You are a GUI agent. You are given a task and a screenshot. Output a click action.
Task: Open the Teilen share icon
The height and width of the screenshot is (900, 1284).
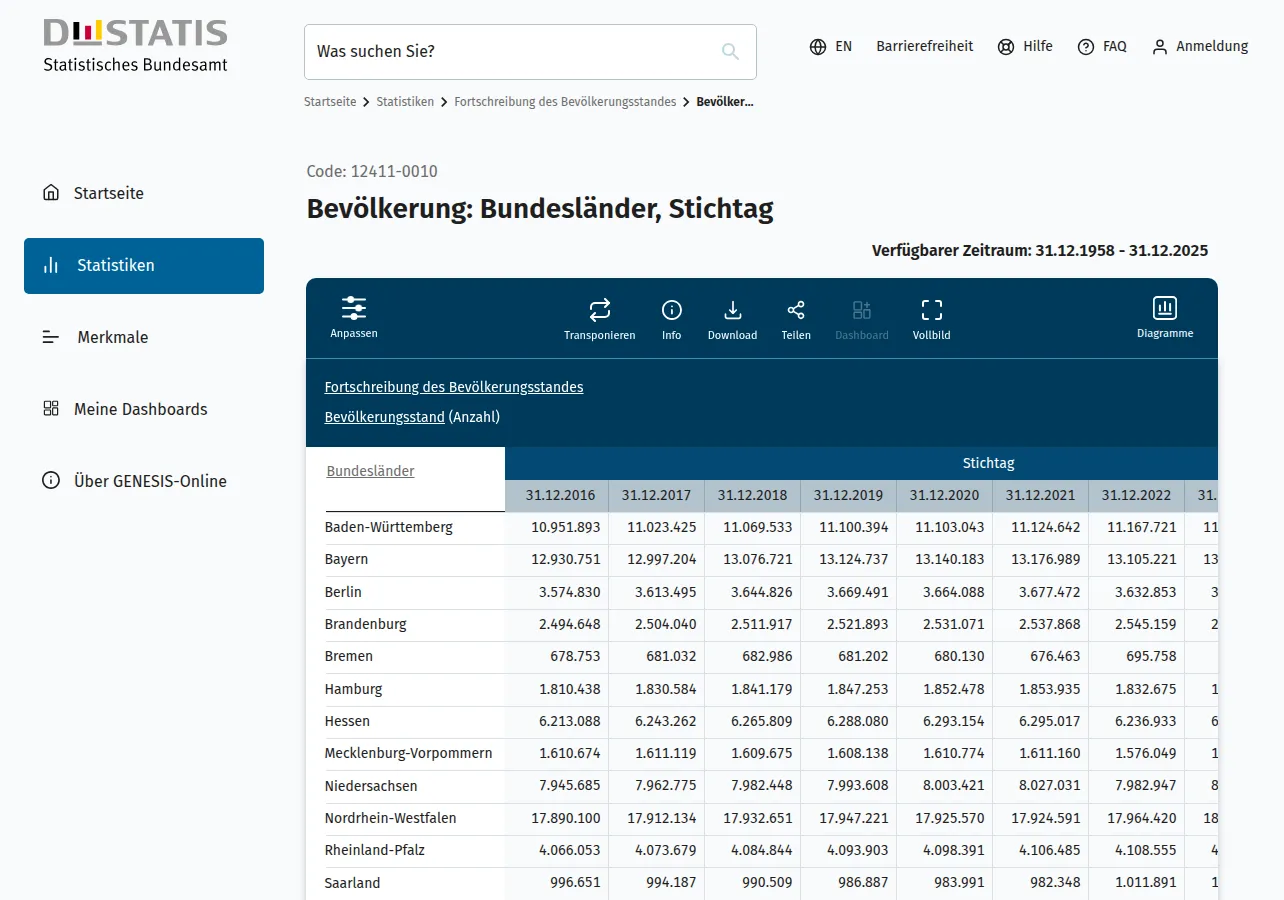click(796, 310)
